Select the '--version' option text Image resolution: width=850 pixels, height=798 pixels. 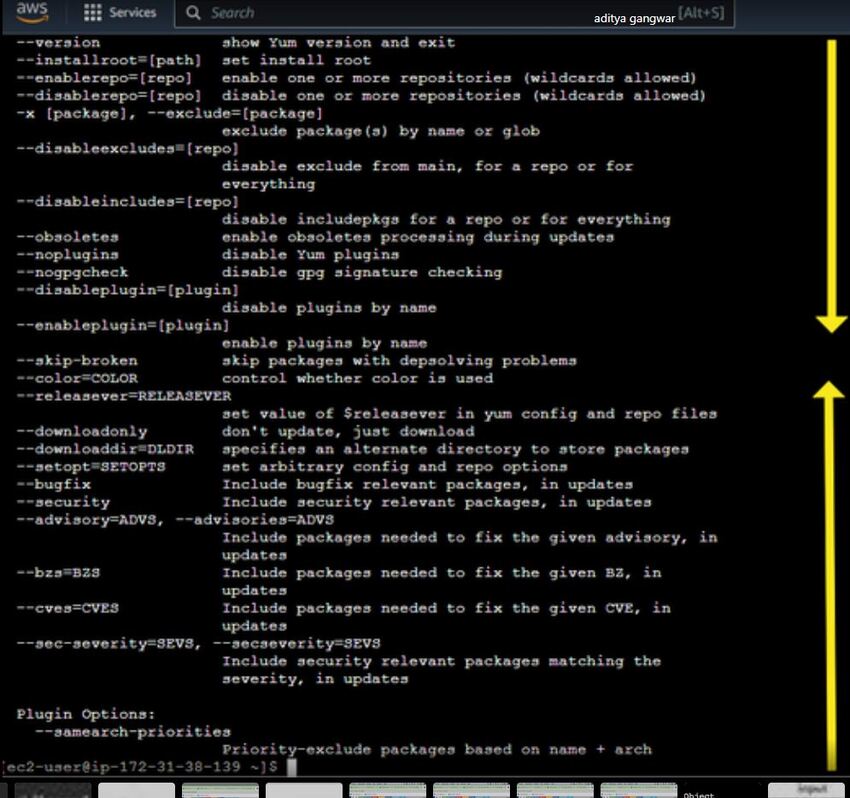[58, 43]
